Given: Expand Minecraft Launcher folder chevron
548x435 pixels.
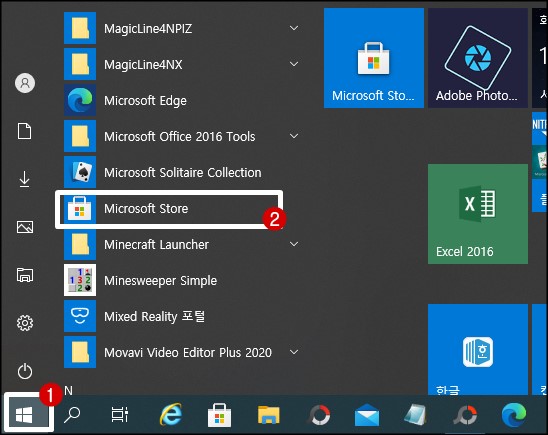Looking at the screenshot, I should click(x=294, y=244).
